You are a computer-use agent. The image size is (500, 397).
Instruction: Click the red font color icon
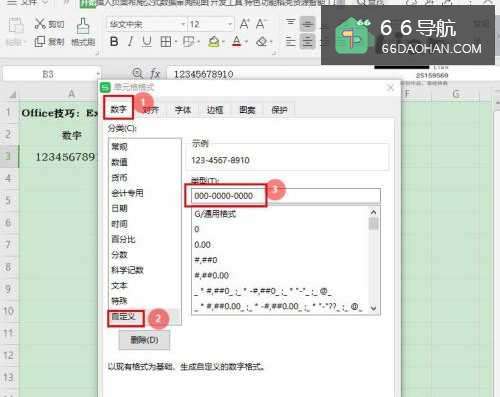(x=237, y=42)
